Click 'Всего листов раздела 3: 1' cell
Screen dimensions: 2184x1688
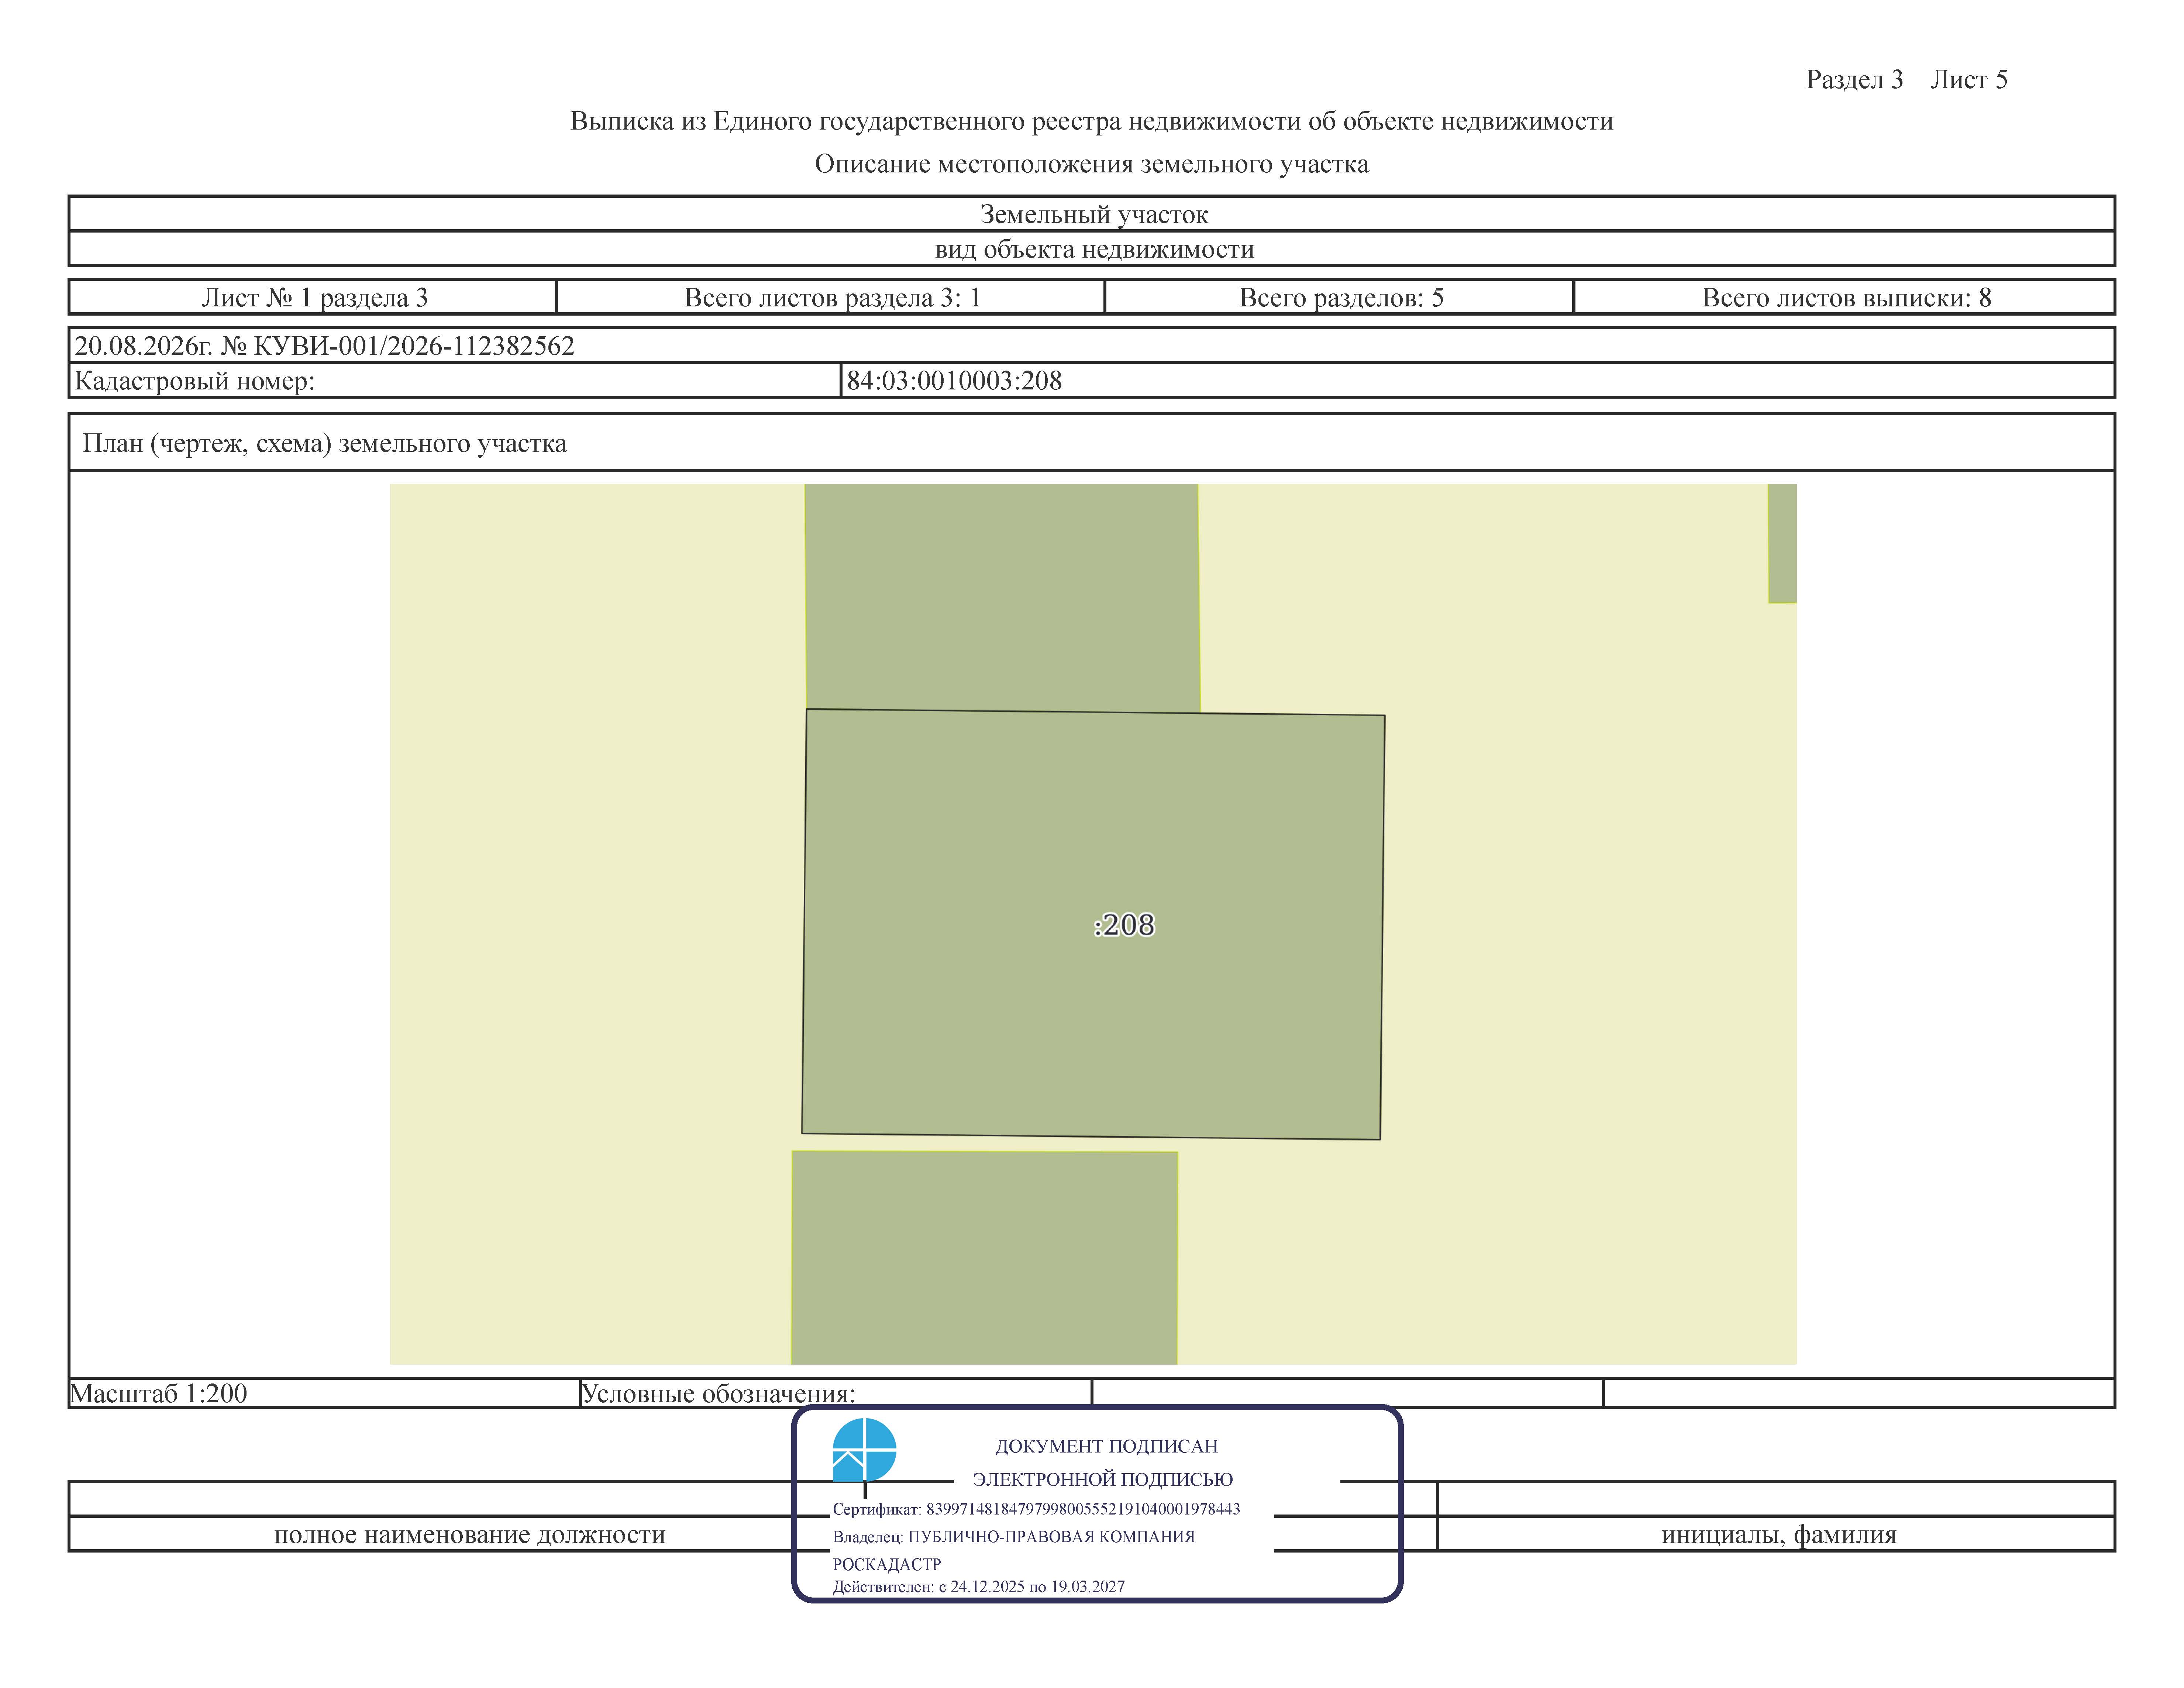831,297
